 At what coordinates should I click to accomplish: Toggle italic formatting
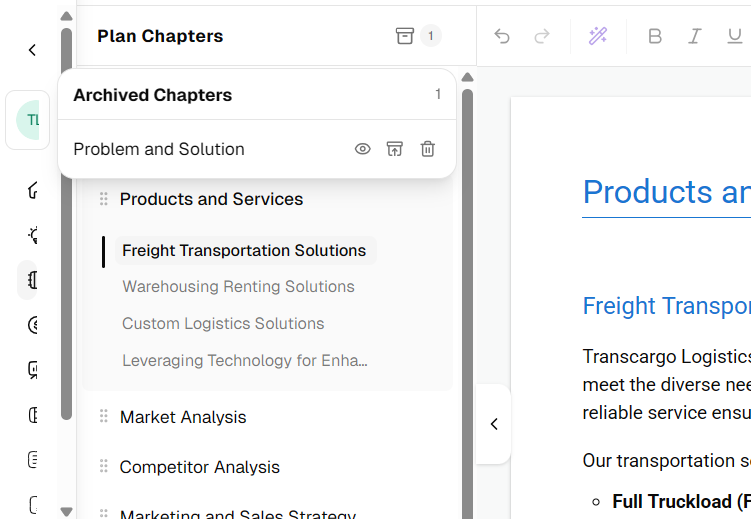[694, 36]
